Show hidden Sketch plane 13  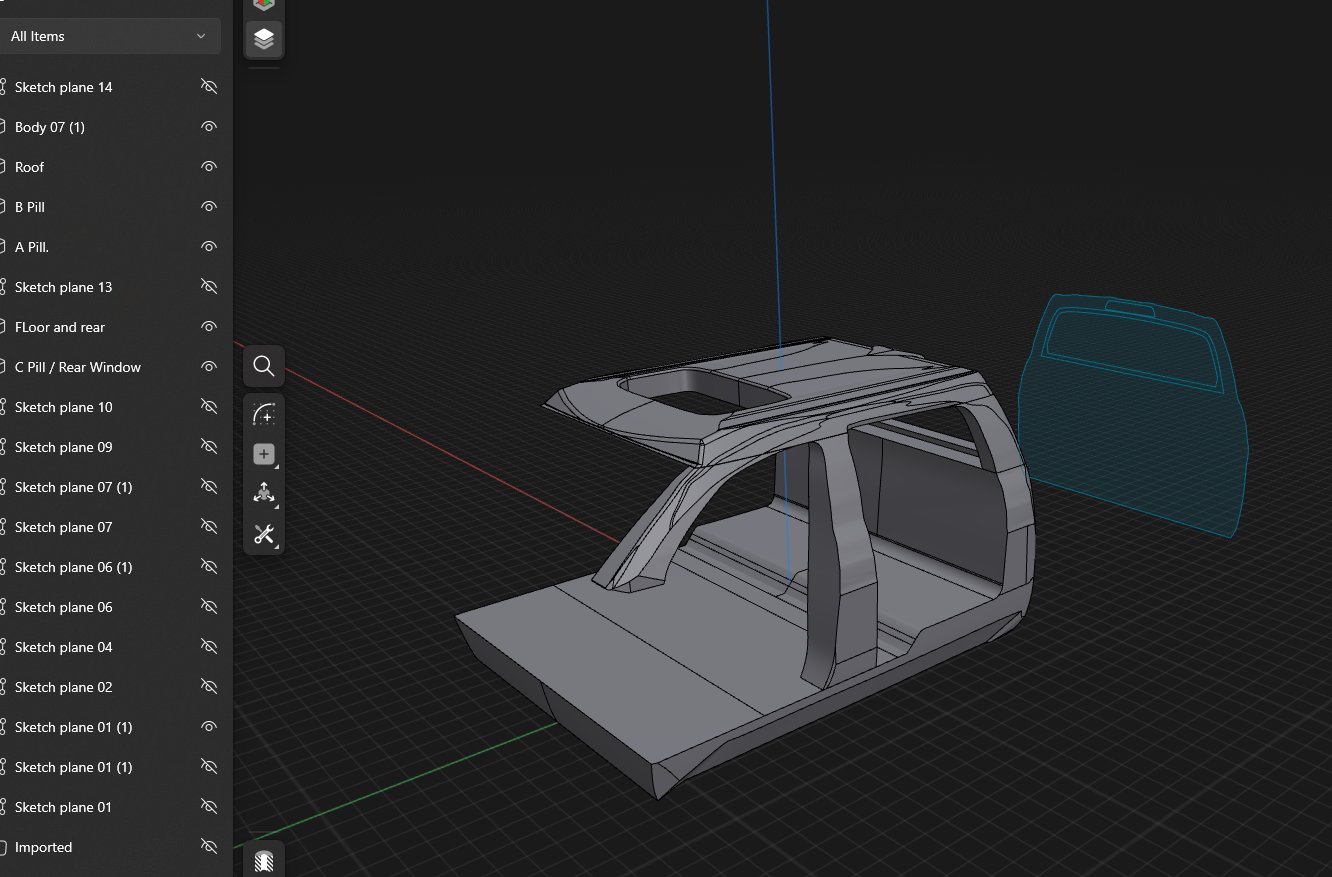point(209,287)
